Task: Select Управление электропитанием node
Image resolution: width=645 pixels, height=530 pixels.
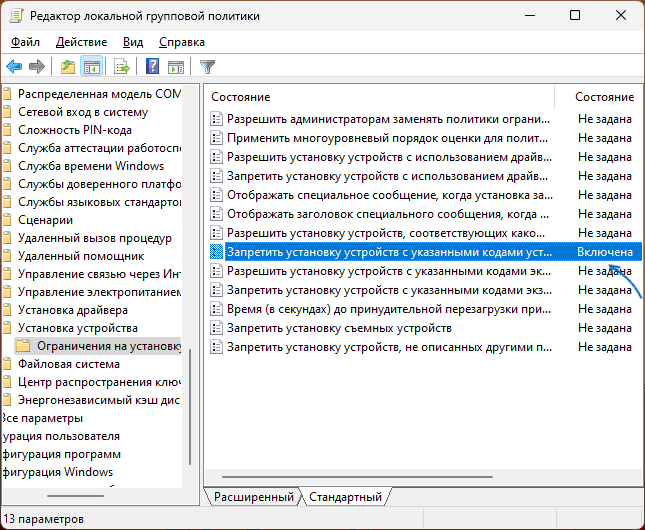Action: pos(99,292)
